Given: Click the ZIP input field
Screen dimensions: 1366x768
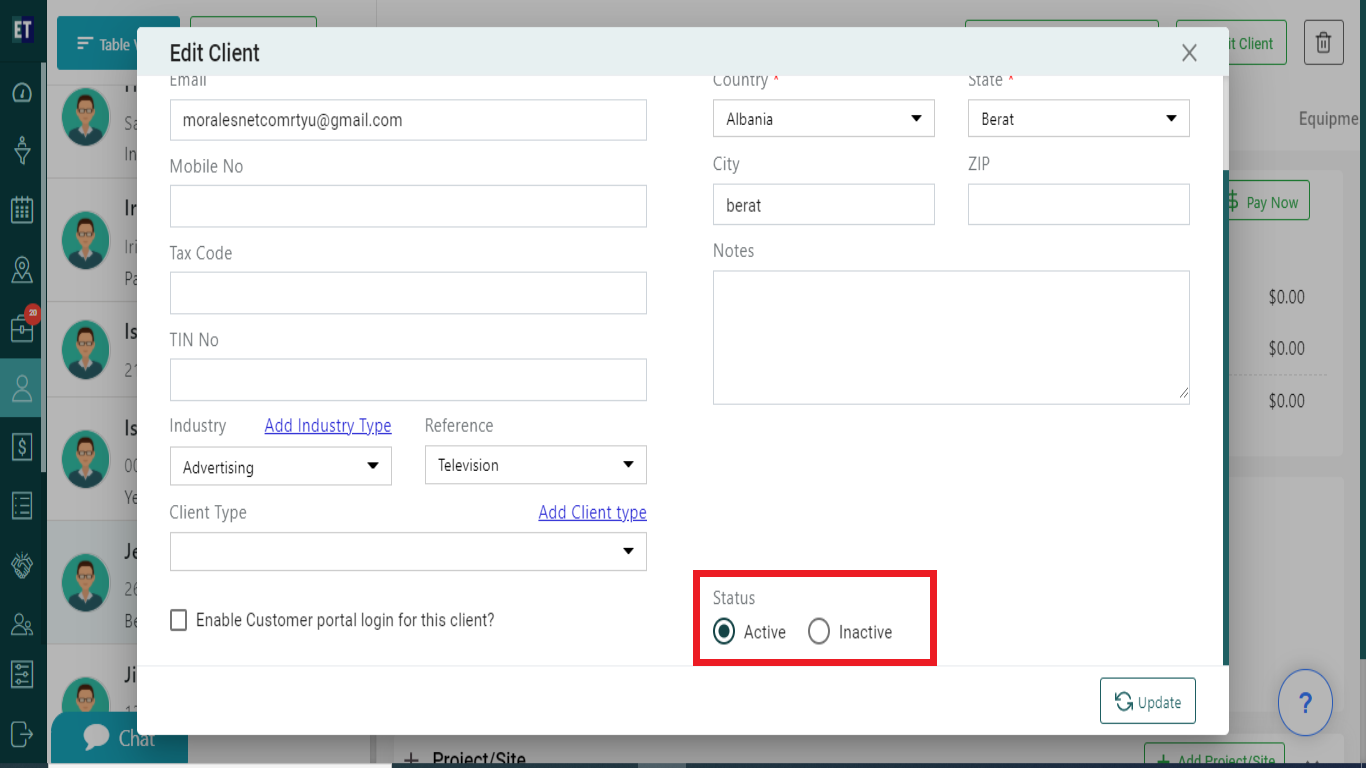Looking at the screenshot, I should (x=1079, y=204).
